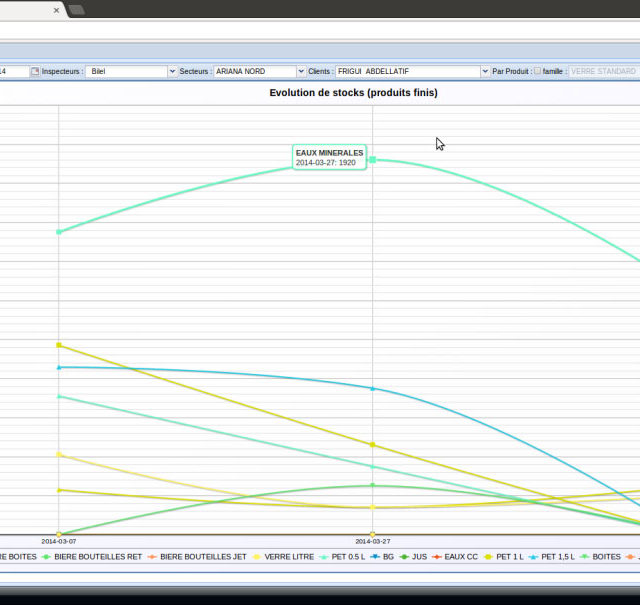Hide the VERRE LITRE series
The height and width of the screenshot is (605, 640).
coord(289,556)
